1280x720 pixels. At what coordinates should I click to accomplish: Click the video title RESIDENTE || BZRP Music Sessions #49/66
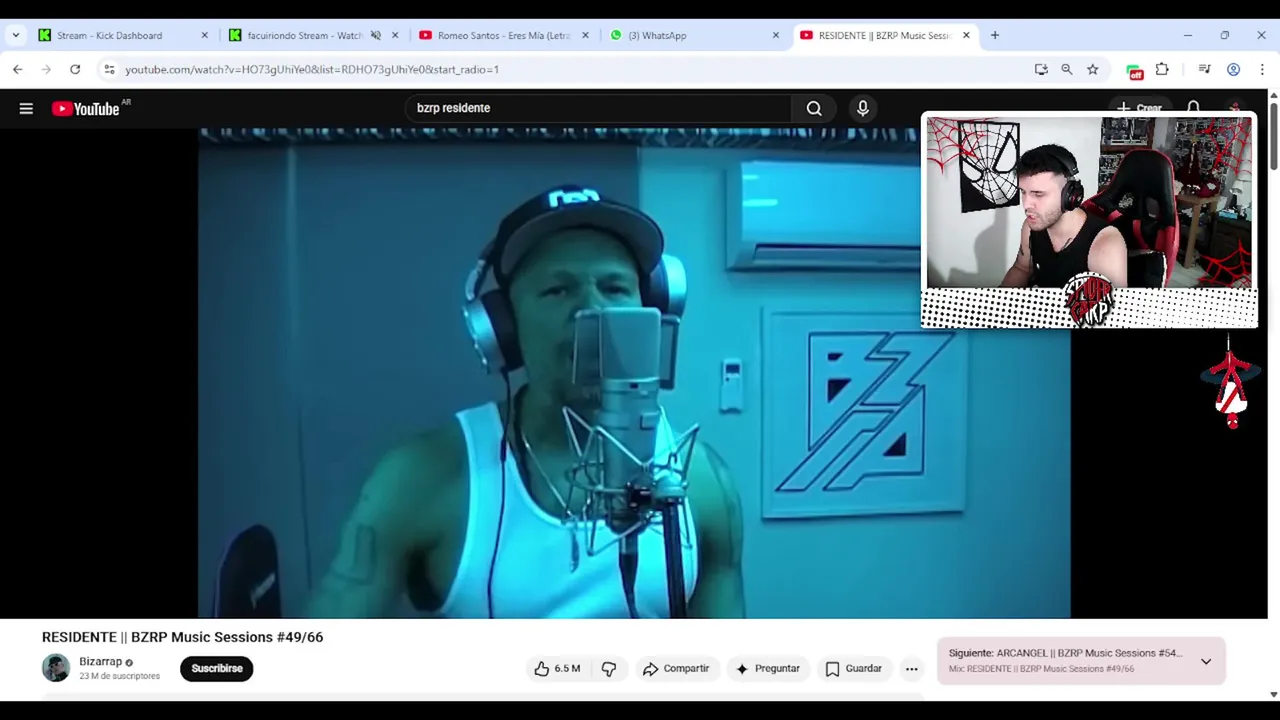pos(182,637)
